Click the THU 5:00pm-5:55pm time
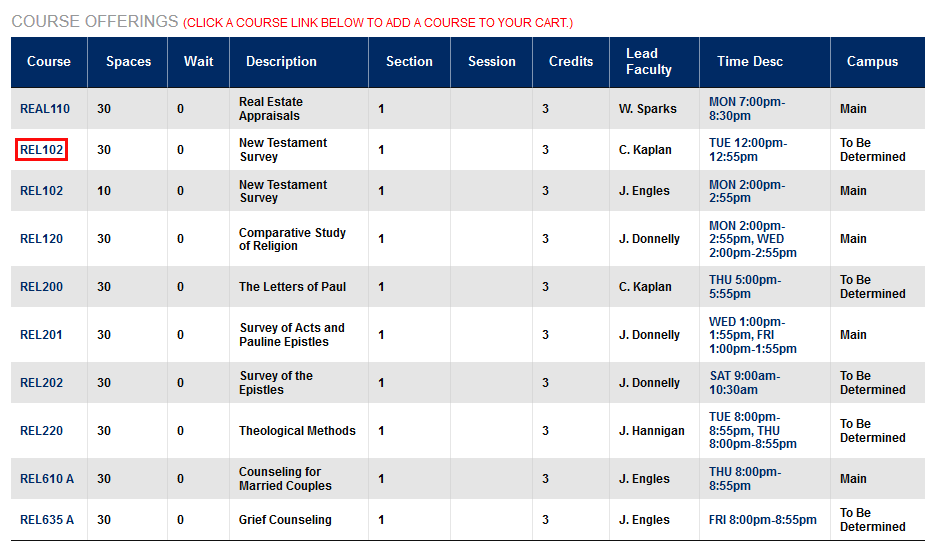This screenshot has width=935, height=559. 745,286
